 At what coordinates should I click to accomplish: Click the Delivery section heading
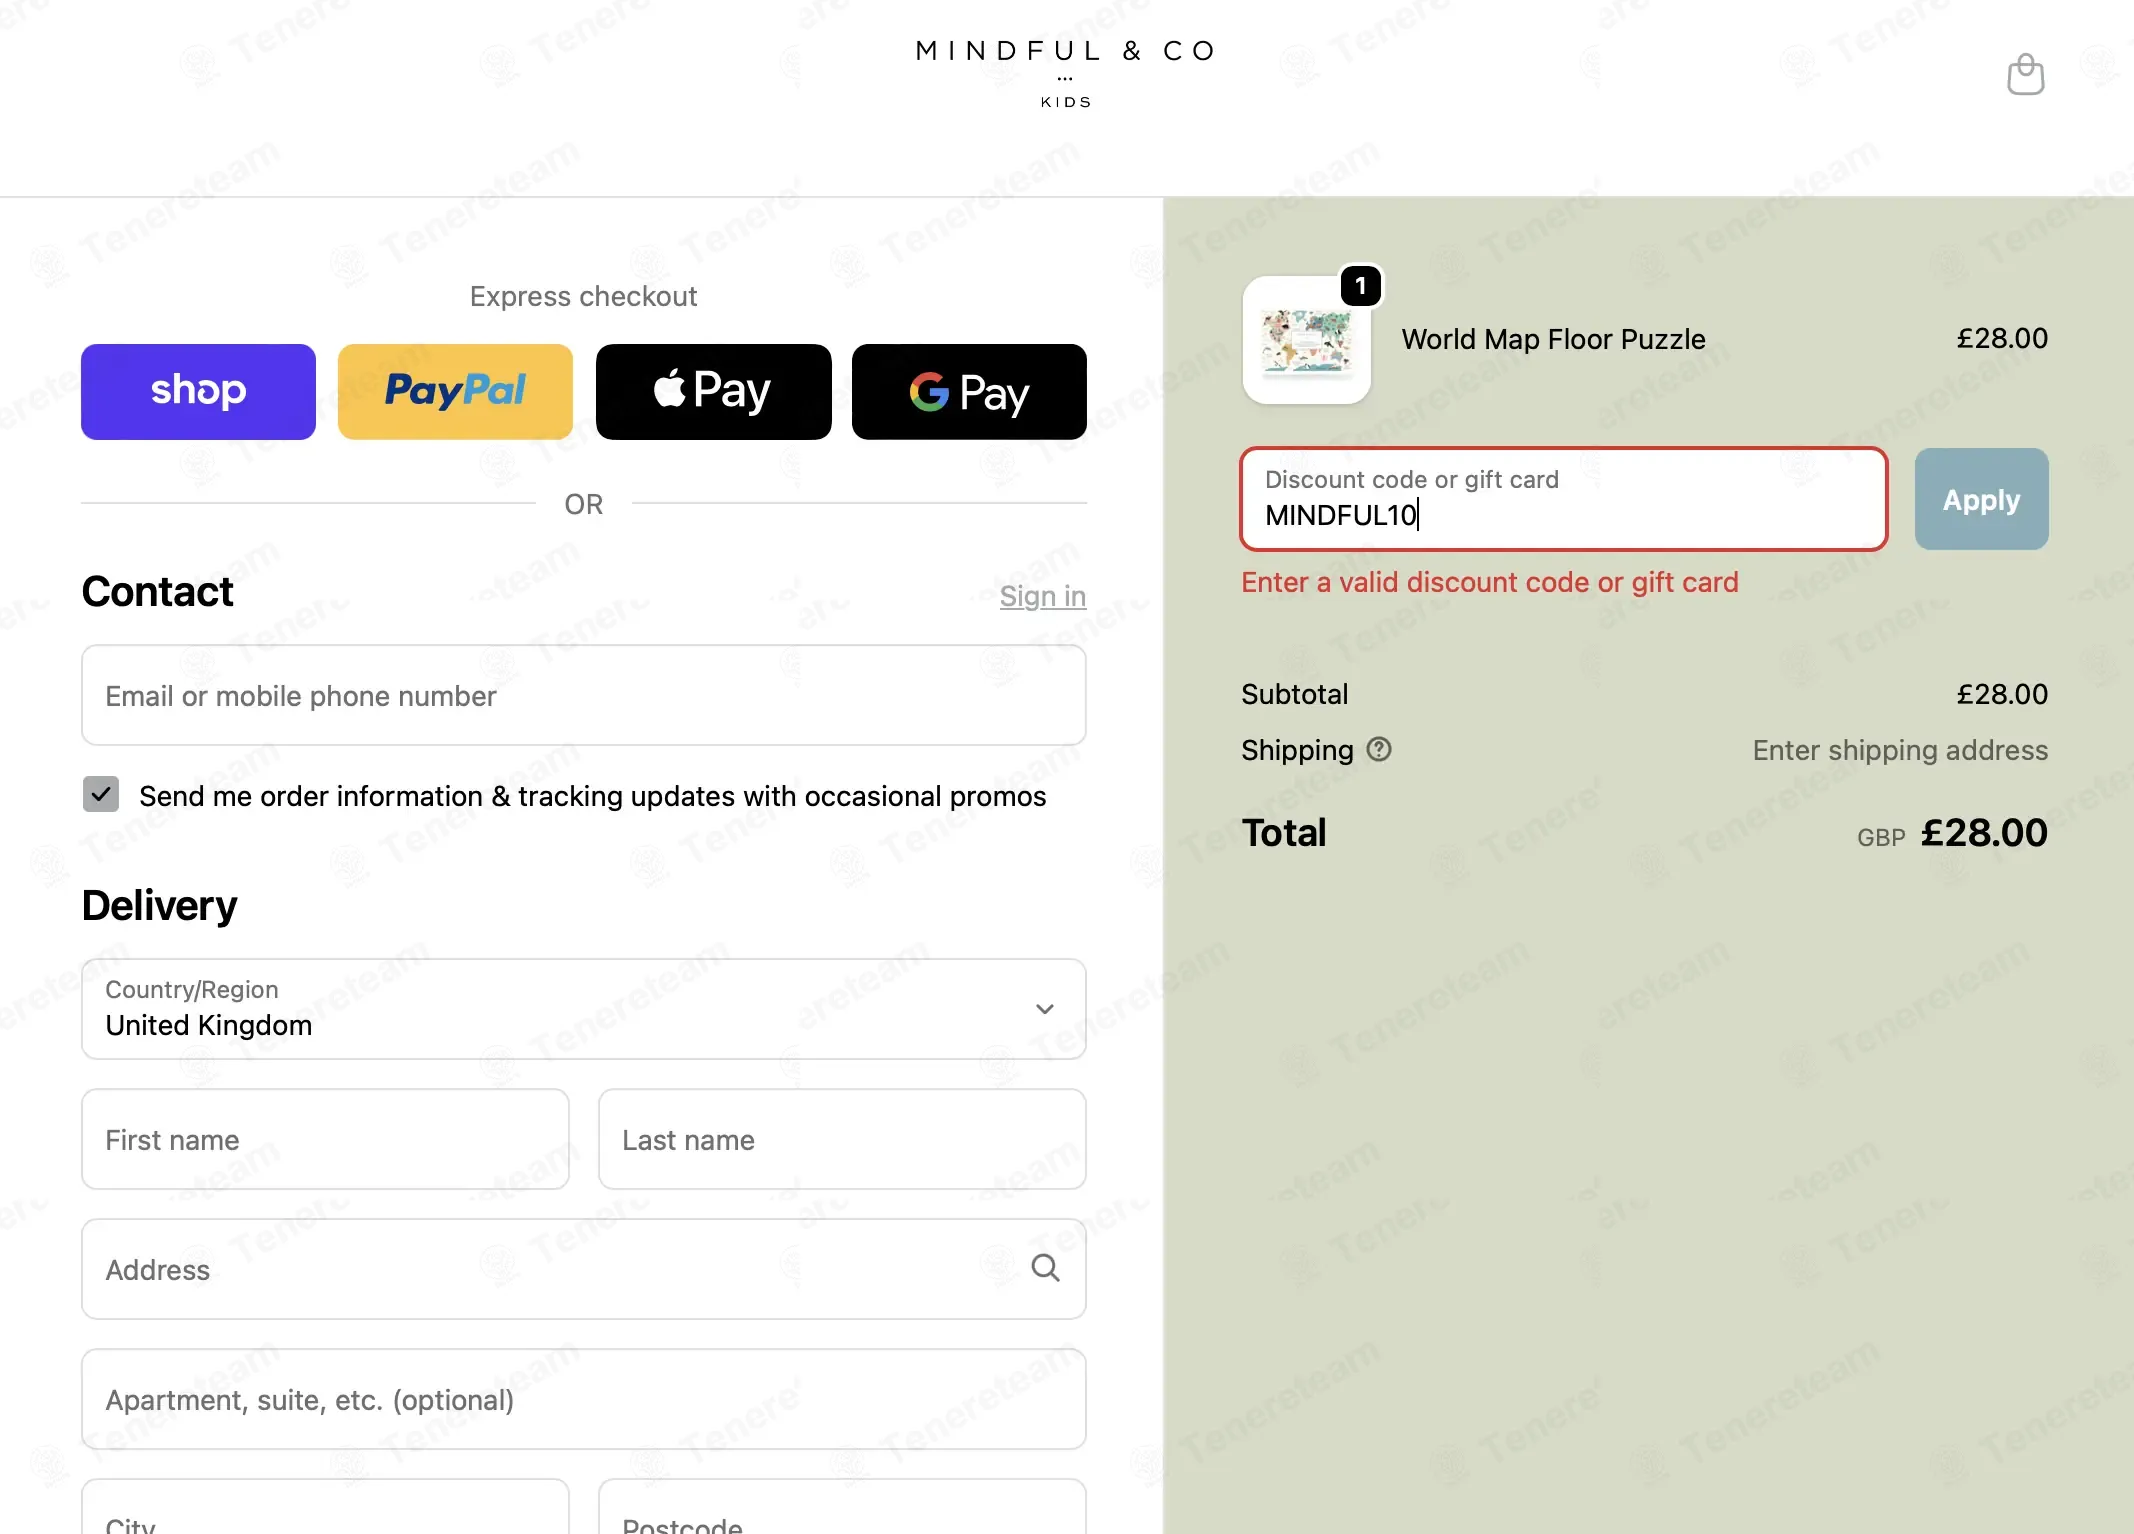coord(159,906)
